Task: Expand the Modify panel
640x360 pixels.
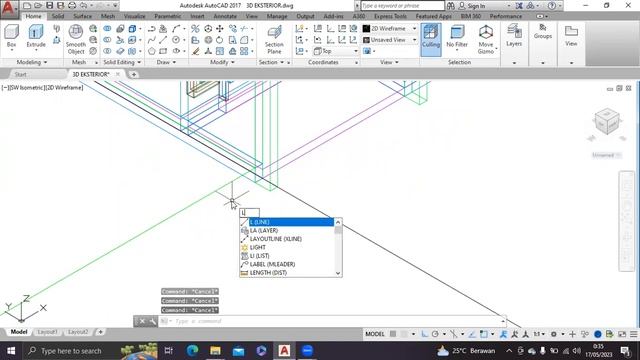Action: [x=222, y=62]
